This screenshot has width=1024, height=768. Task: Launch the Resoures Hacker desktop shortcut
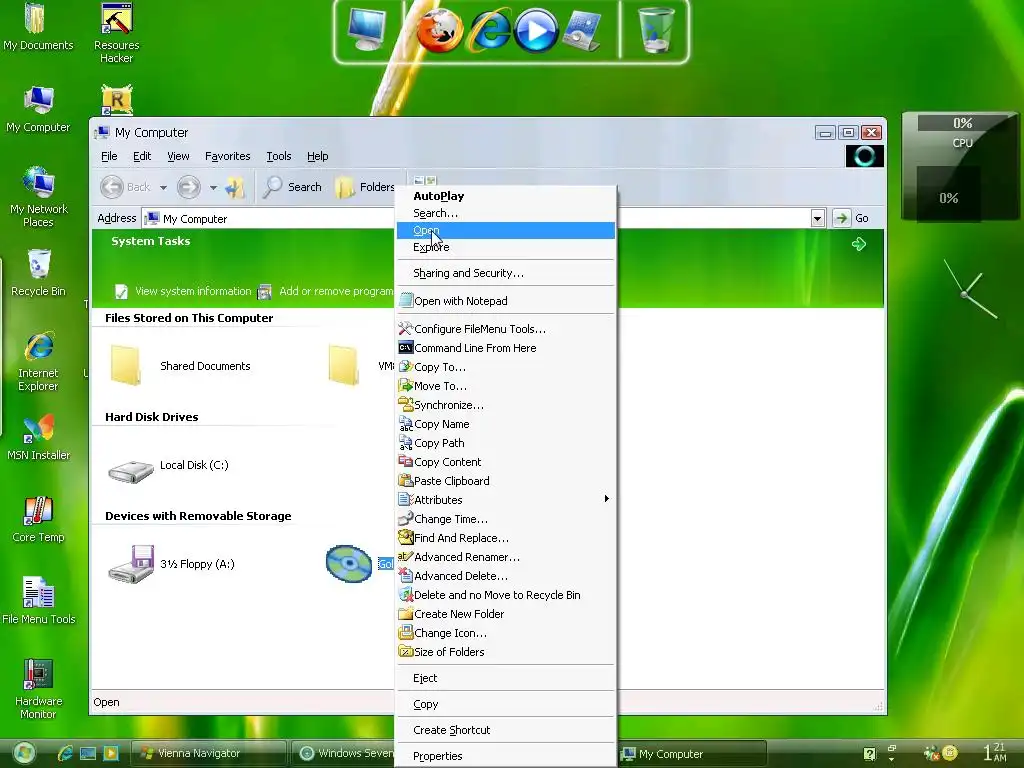pos(116,33)
